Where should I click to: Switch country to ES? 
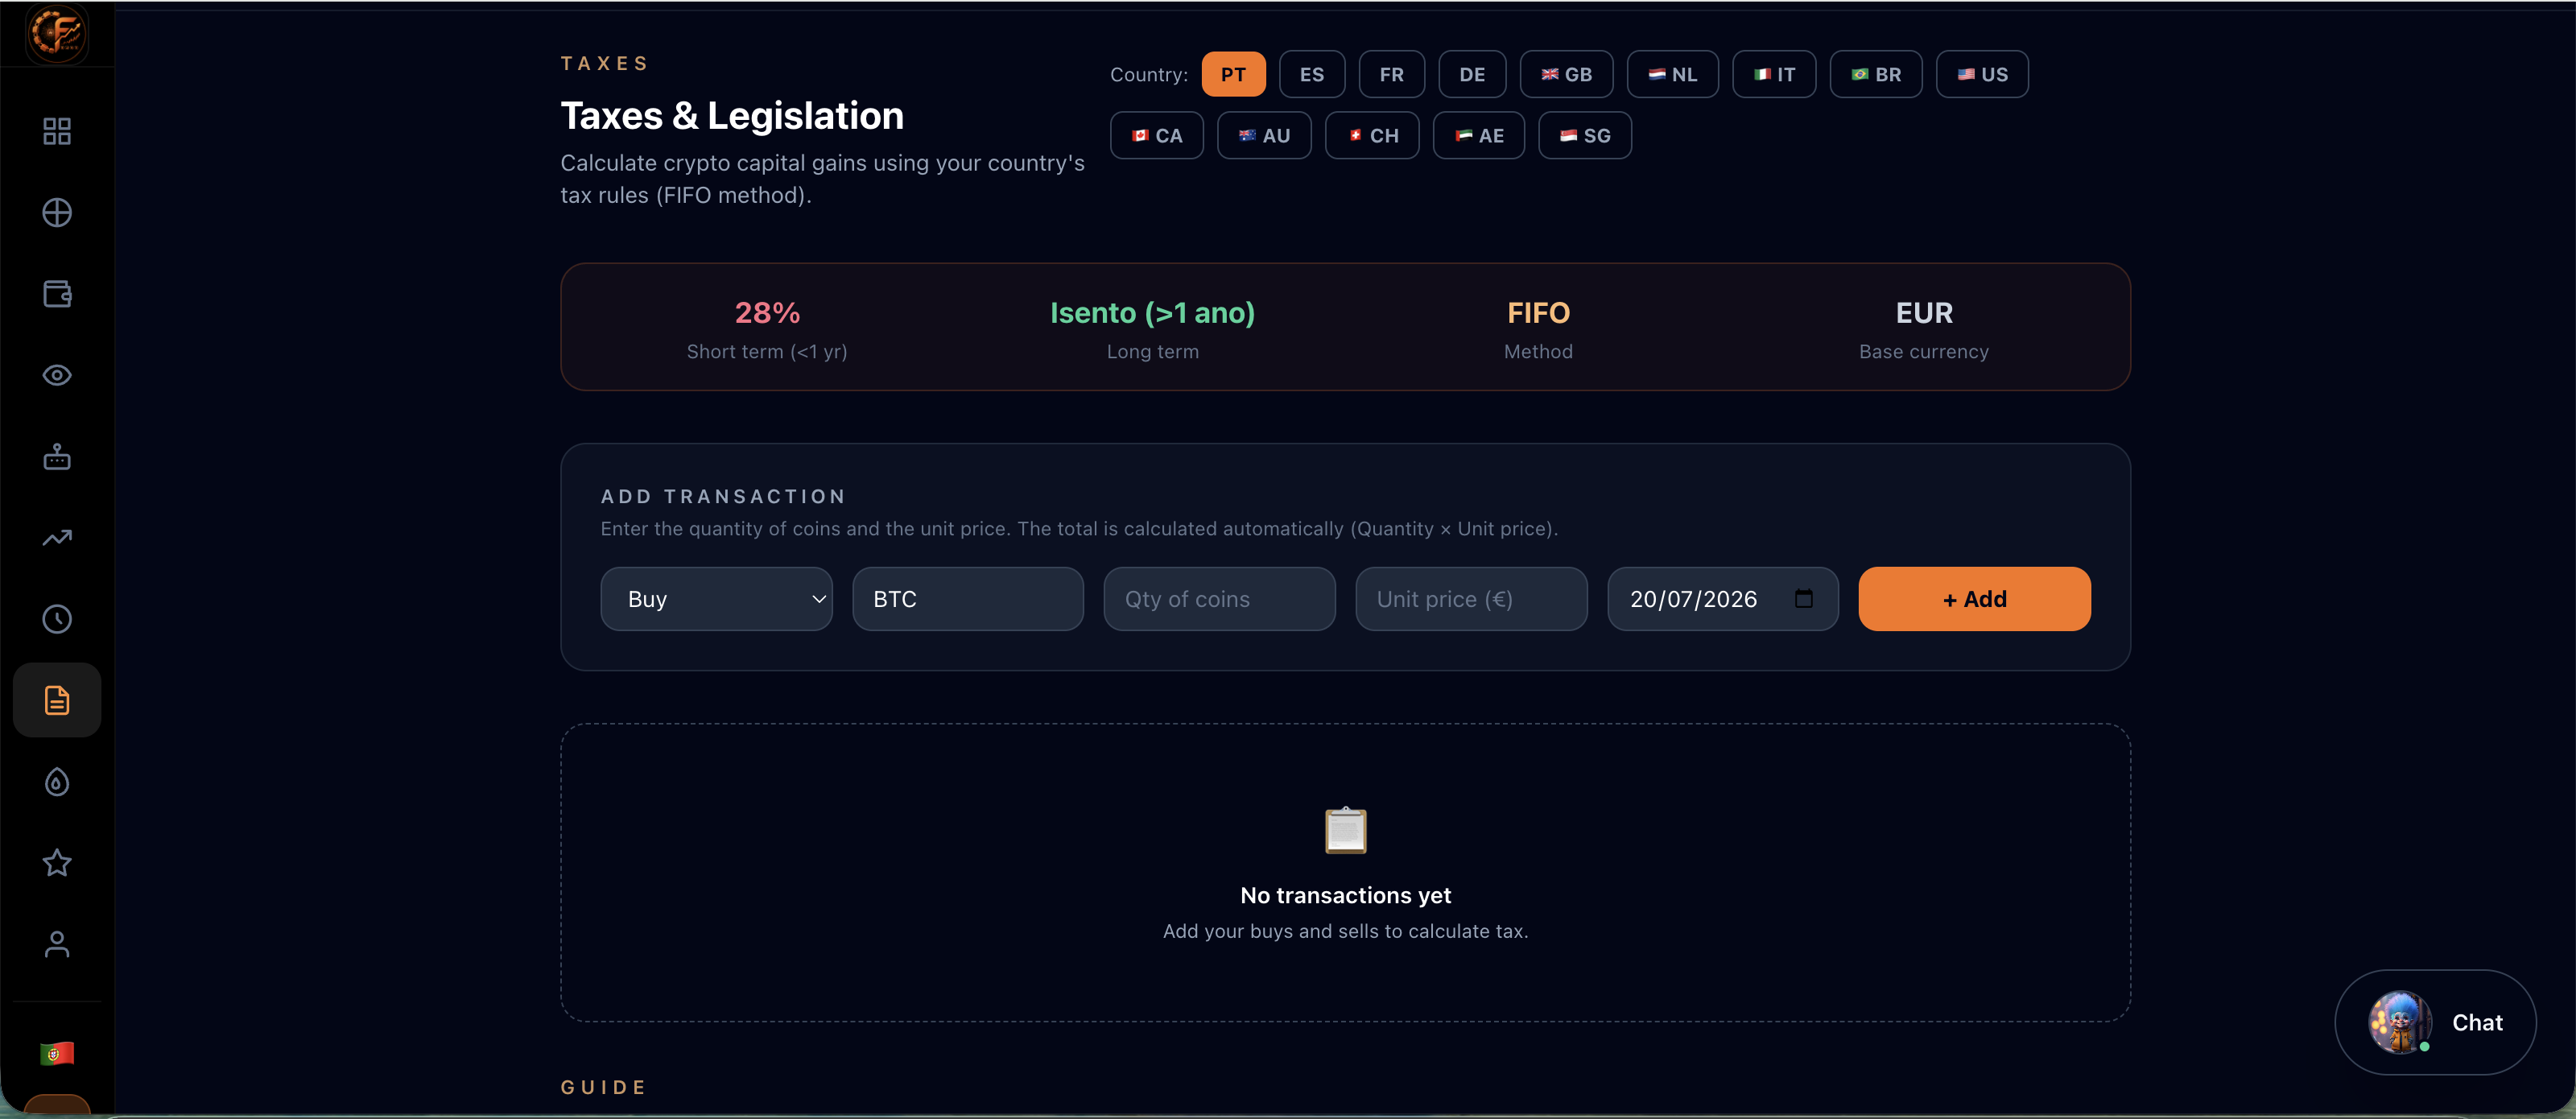1311,74
